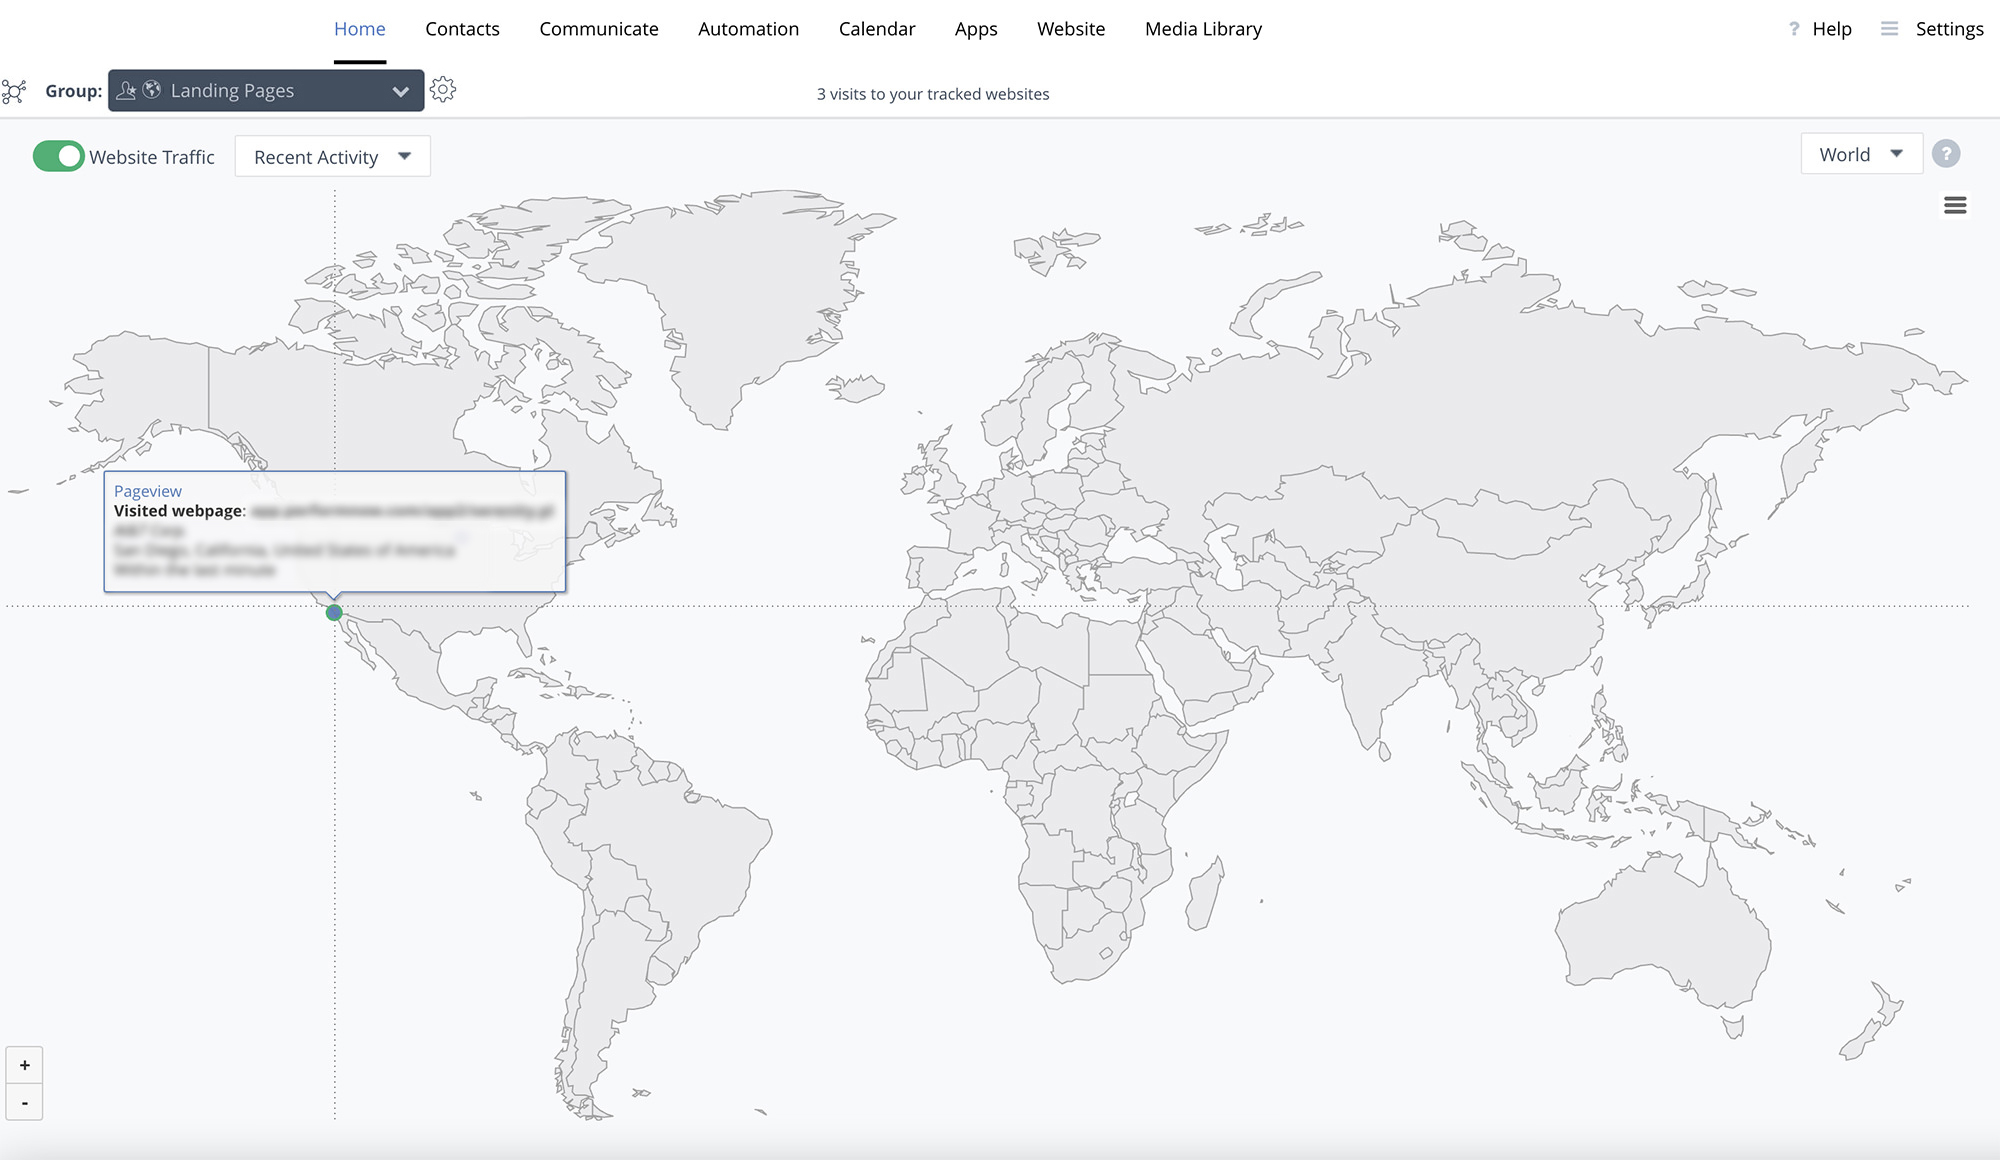The image size is (2000, 1160).
Task: Click the Help question mark icon
Action: coord(1794,29)
